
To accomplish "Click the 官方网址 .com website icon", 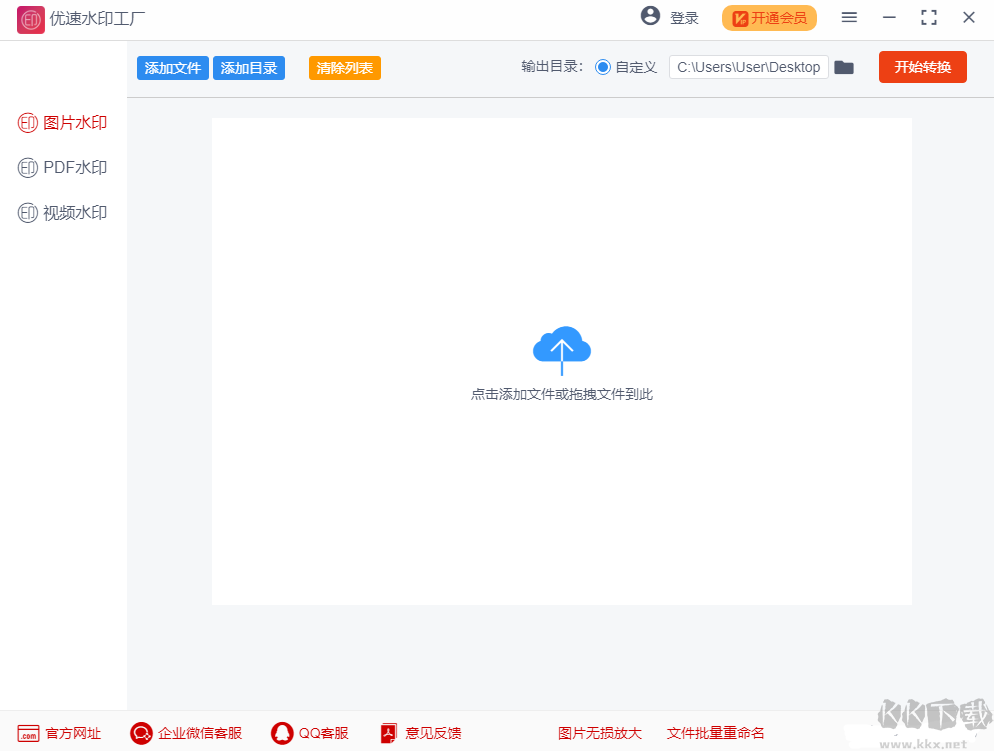I will point(28,733).
